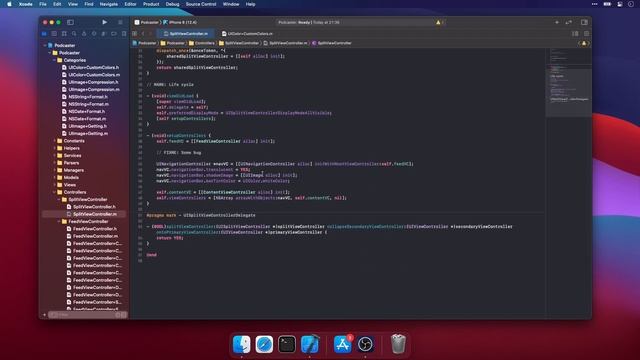Open the Product menu
The width and height of the screenshot is (640, 360).
(x=151, y=4)
